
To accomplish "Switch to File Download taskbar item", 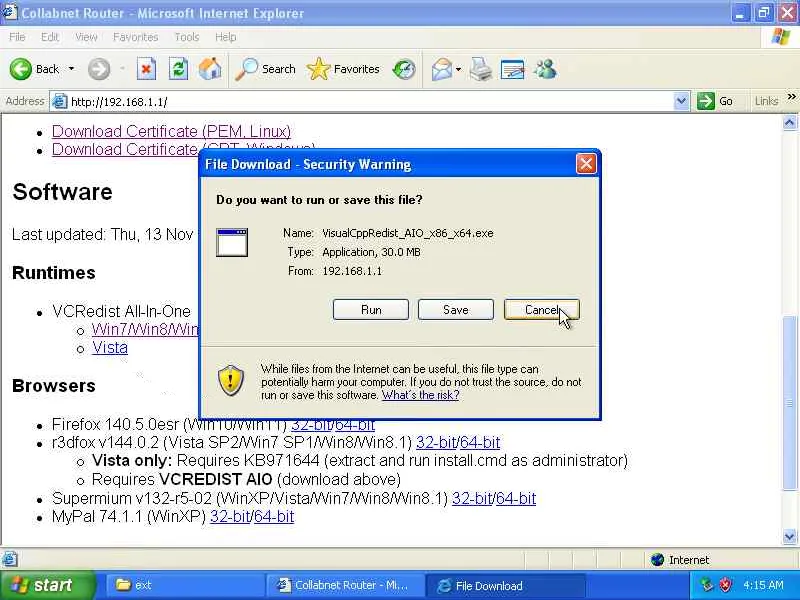I will (505, 585).
